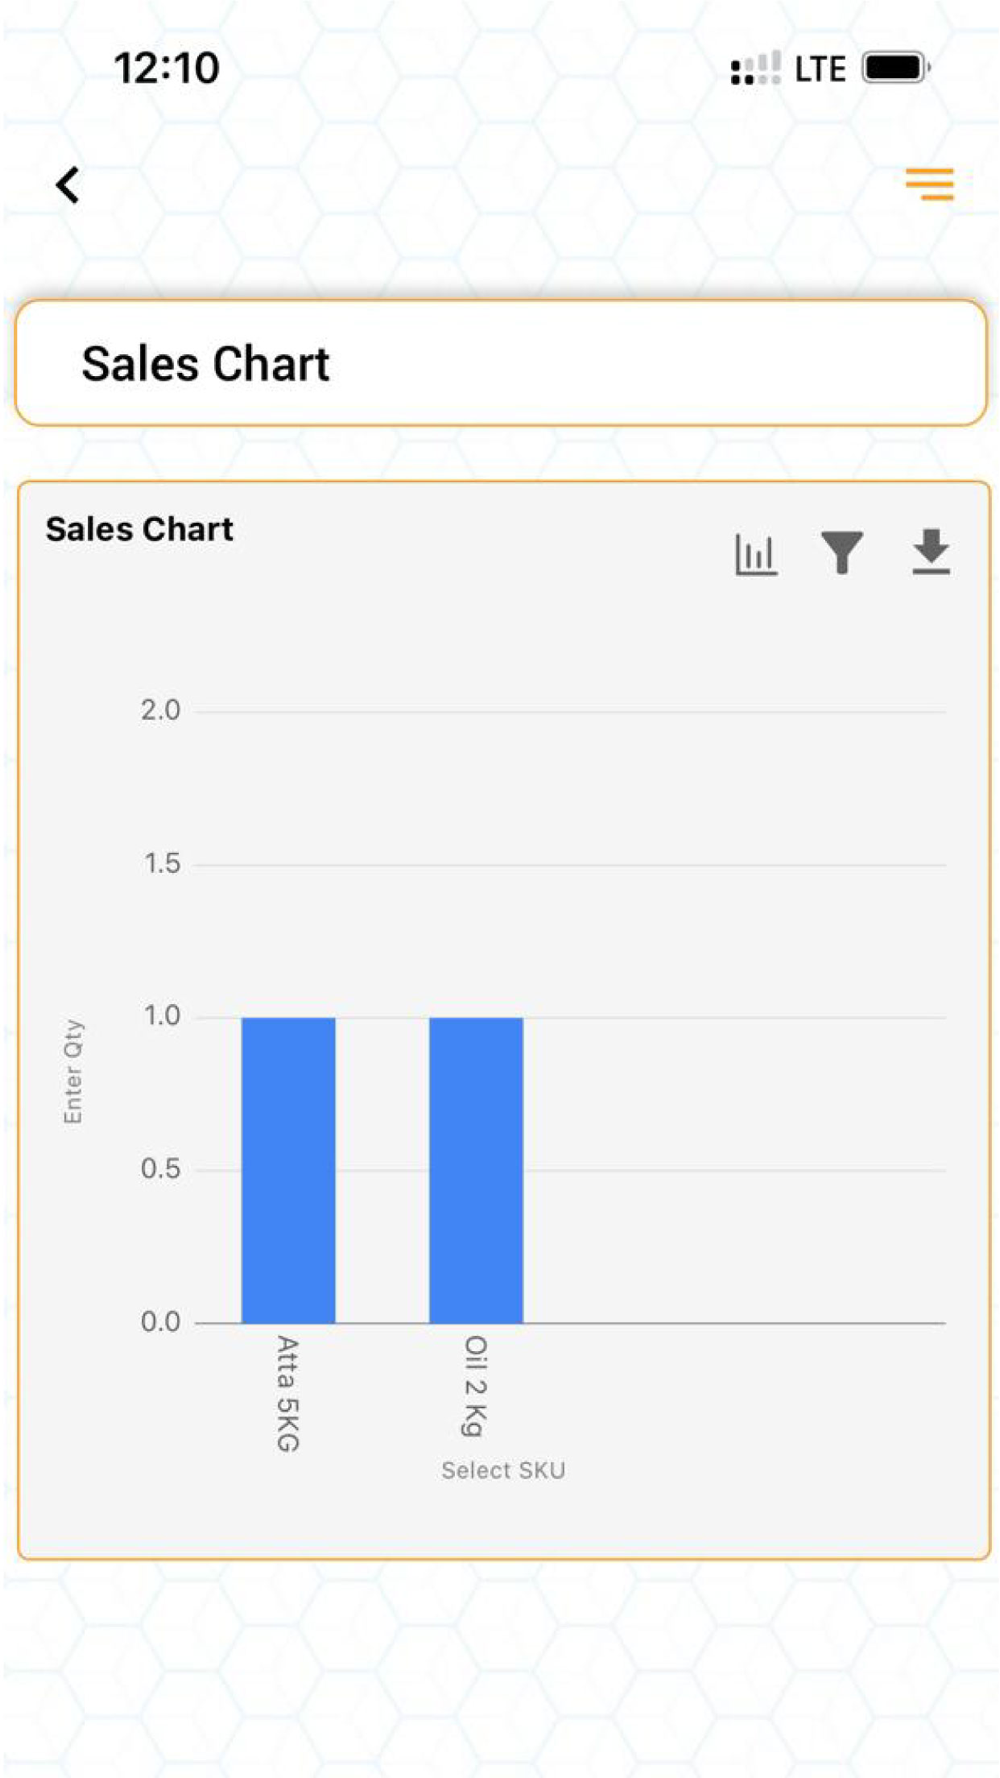Download the sales chart
1000x1778 pixels.
pos(931,552)
